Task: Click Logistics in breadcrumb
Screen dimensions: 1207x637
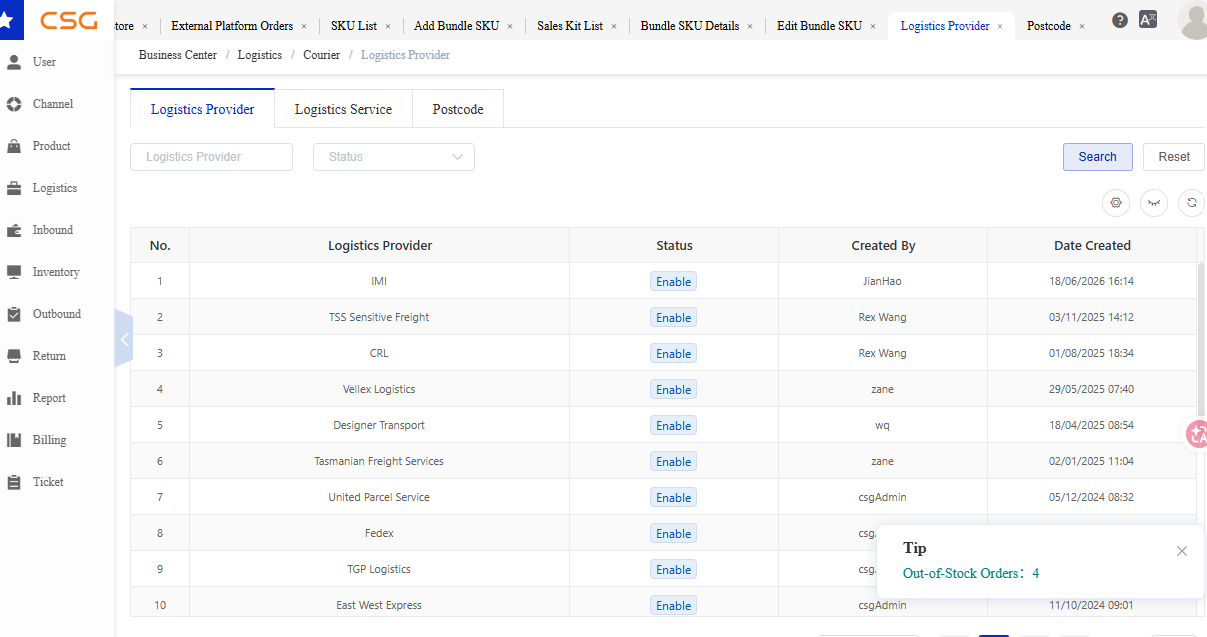Action: point(260,55)
